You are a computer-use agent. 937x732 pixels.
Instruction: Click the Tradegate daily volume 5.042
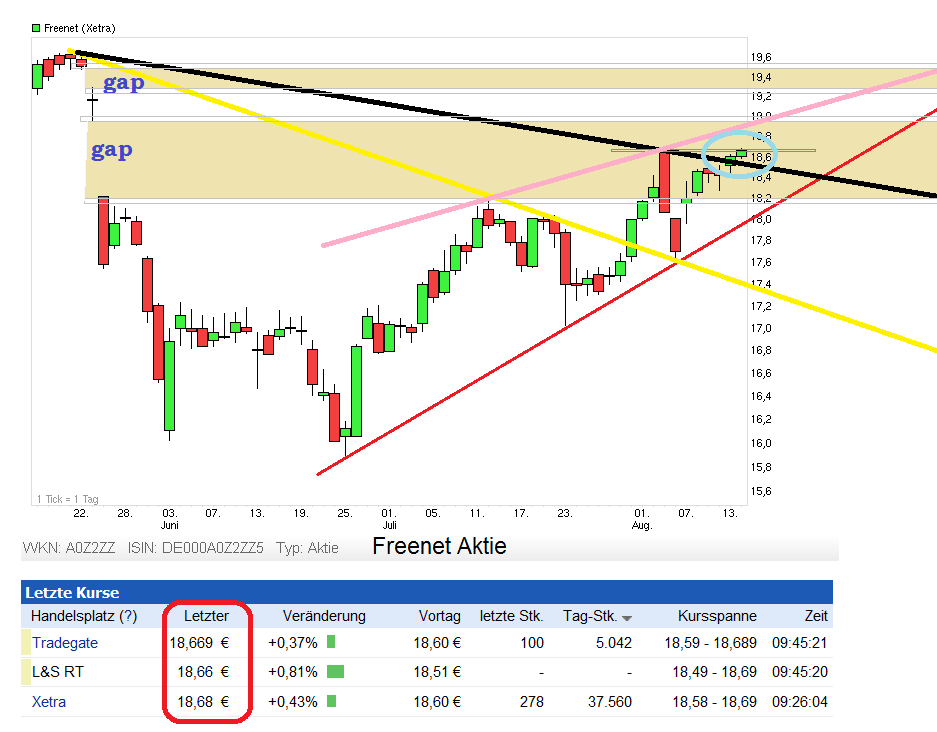[614, 643]
